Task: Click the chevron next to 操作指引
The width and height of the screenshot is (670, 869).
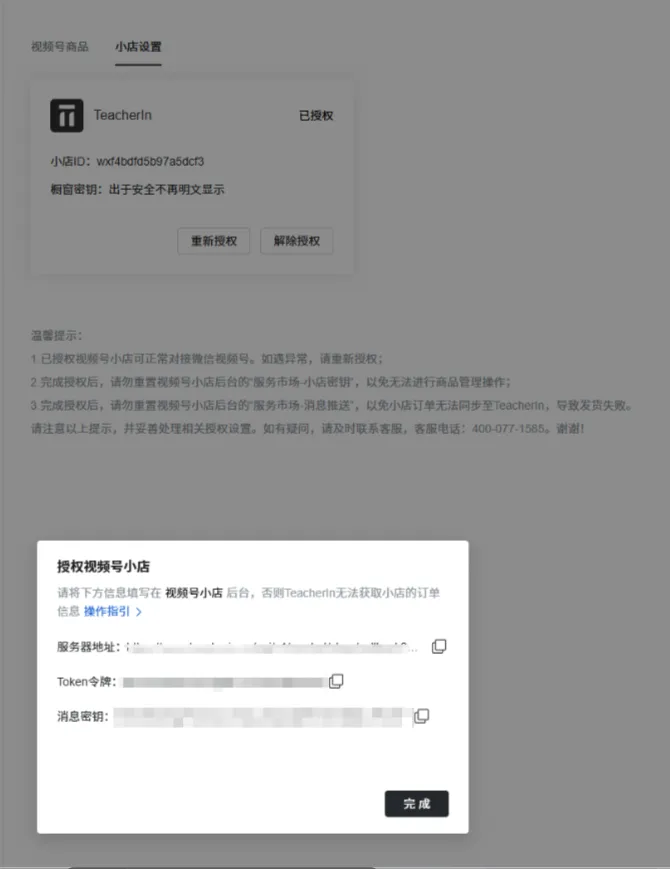Action: coord(139,612)
